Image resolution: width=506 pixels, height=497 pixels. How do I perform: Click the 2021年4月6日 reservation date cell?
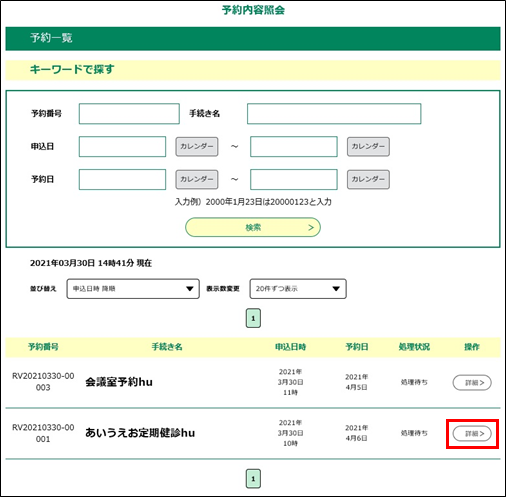356,433
